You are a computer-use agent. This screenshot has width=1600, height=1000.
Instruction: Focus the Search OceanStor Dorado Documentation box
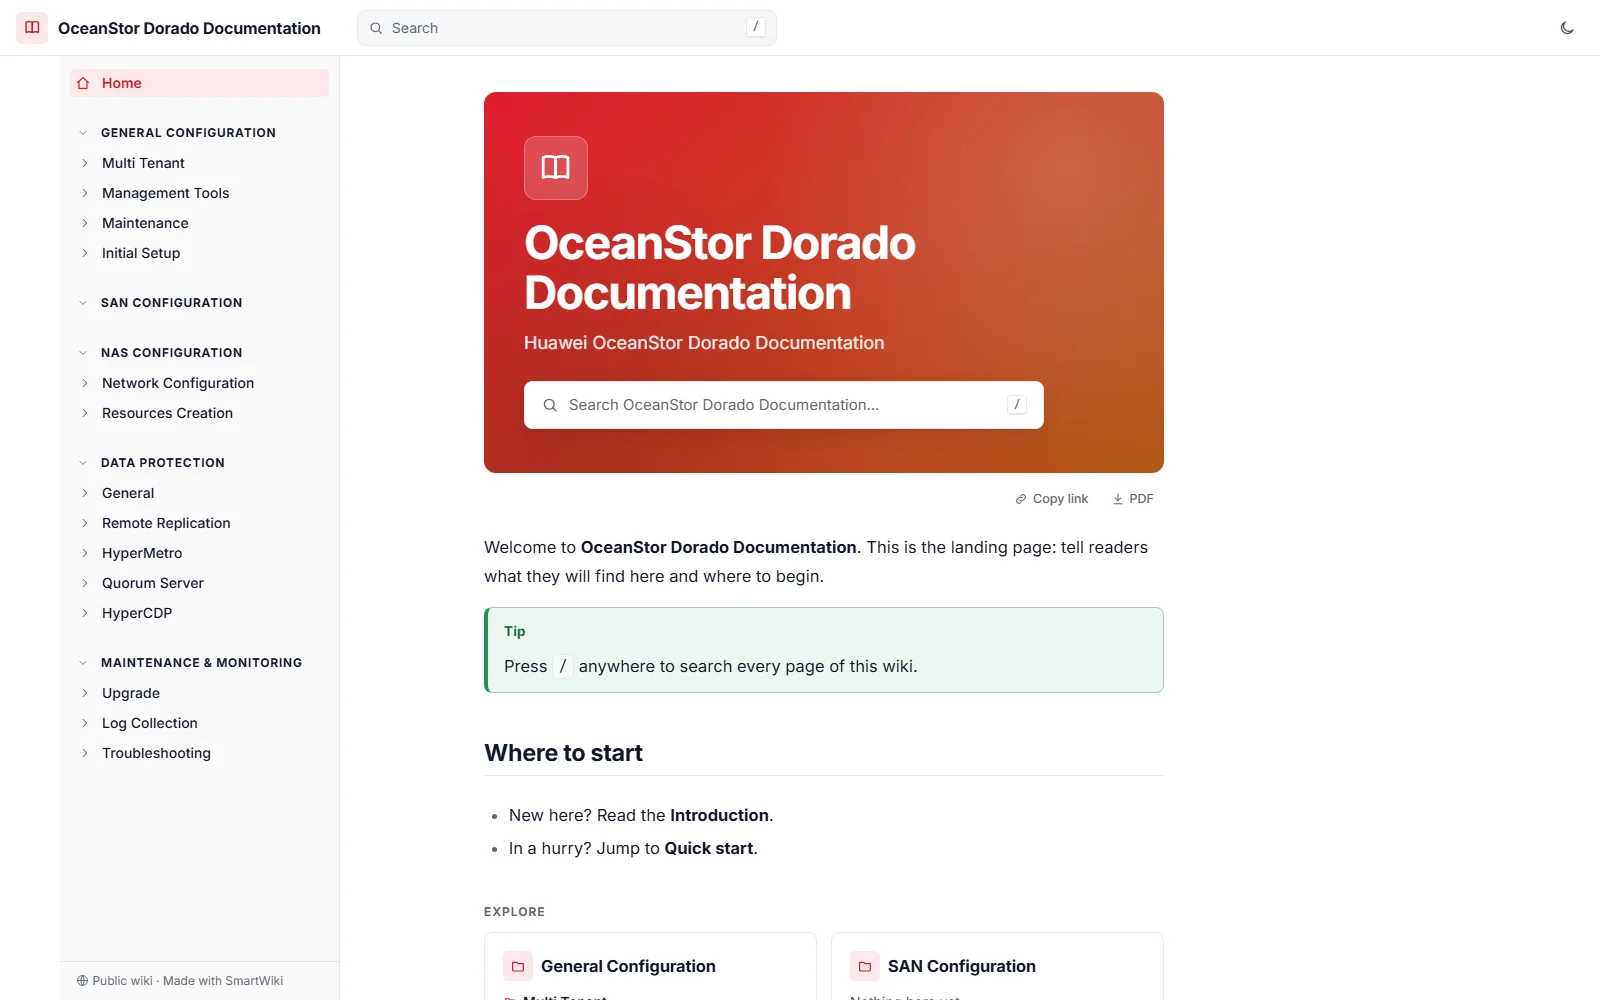point(784,405)
